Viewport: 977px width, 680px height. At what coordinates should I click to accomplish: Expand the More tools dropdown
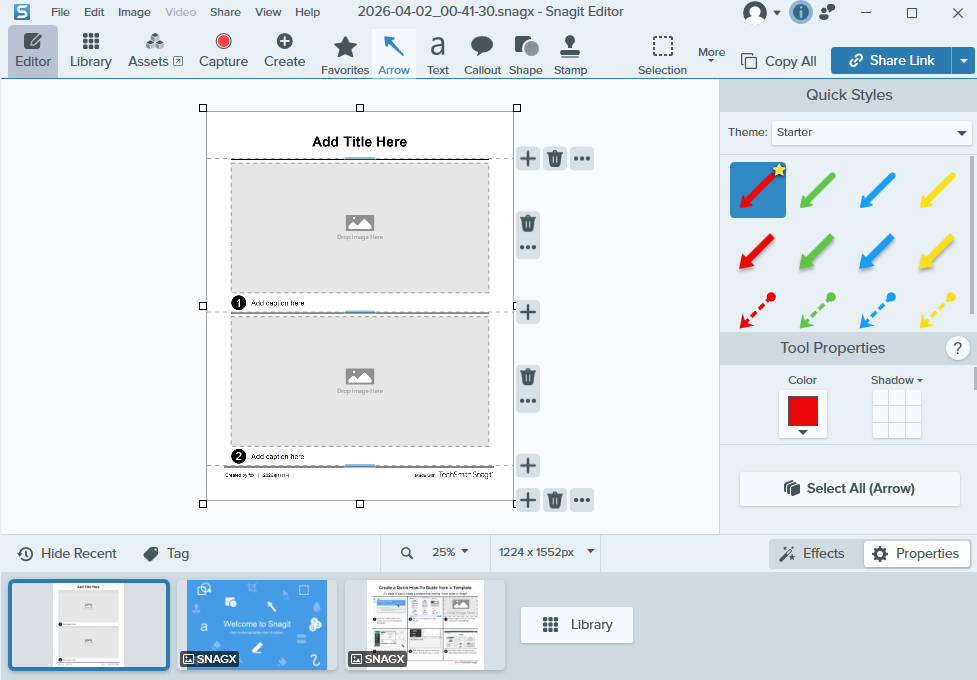click(x=711, y=55)
